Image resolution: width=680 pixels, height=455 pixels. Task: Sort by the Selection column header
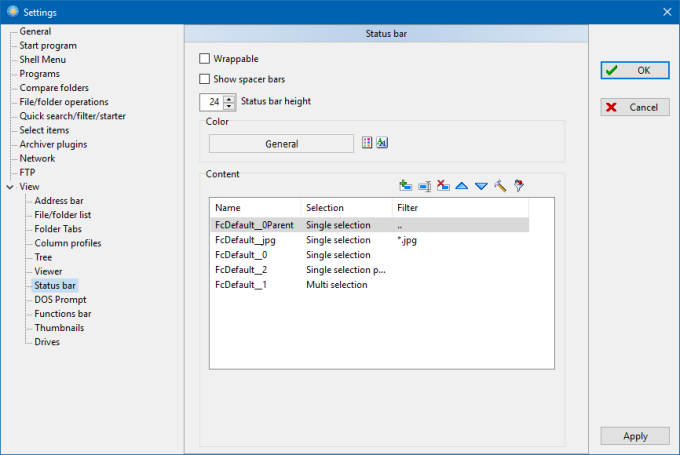[x=347, y=208]
